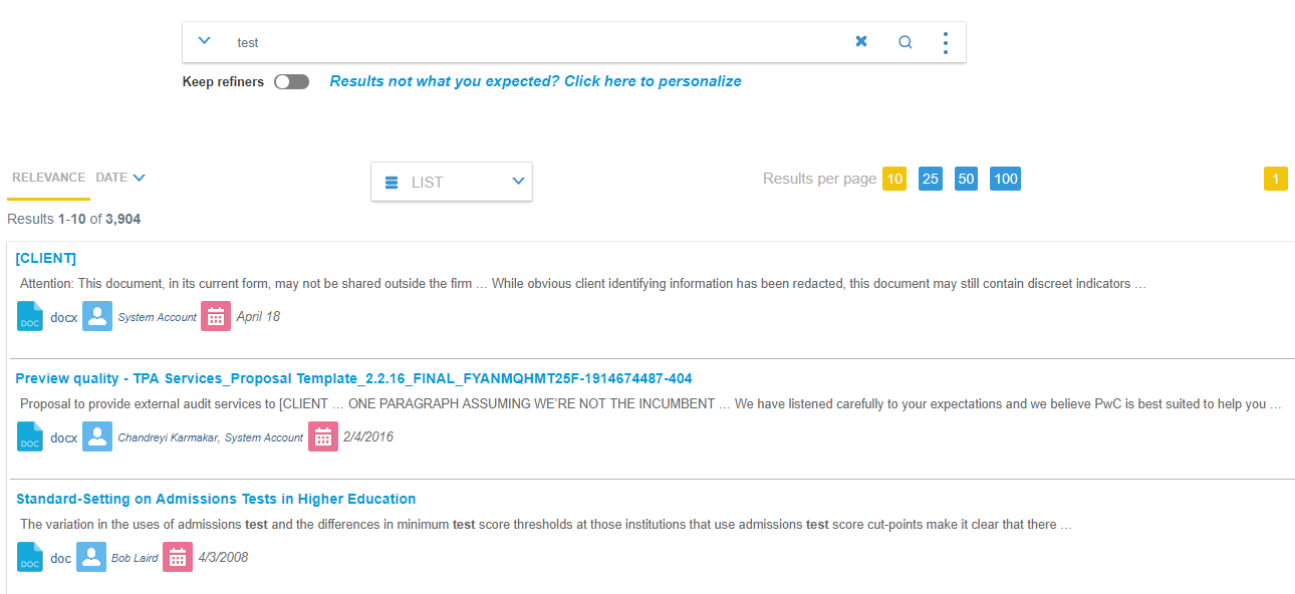Click the author icon beside Bob Laird
This screenshot has height=594, width=1295.
click(91, 557)
